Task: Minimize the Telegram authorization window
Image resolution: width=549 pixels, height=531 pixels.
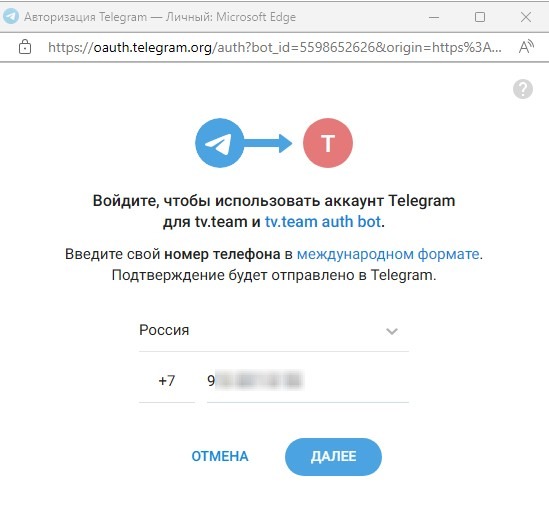Action: click(434, 17)
